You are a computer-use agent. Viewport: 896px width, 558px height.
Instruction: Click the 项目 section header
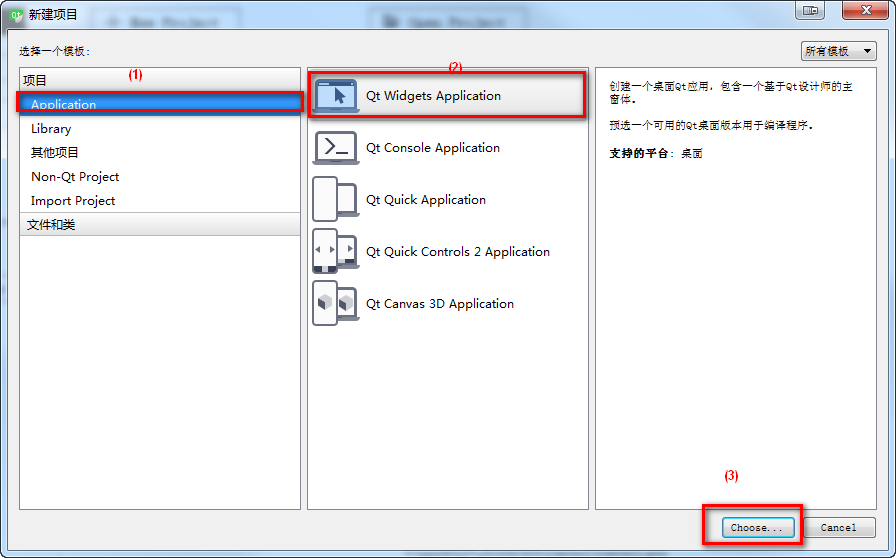click(160, 80)
